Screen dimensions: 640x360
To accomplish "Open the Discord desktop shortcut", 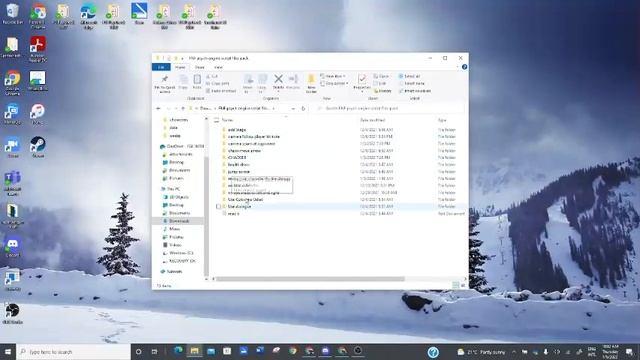I will 12,247.
